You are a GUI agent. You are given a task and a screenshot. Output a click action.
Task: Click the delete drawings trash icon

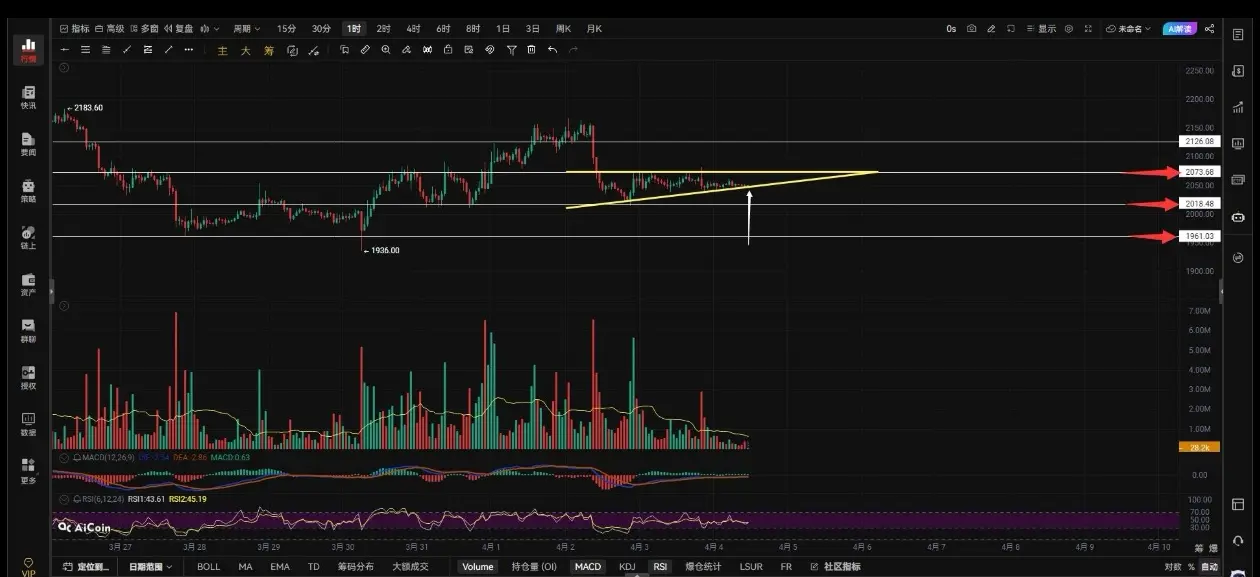click(532, 49)
